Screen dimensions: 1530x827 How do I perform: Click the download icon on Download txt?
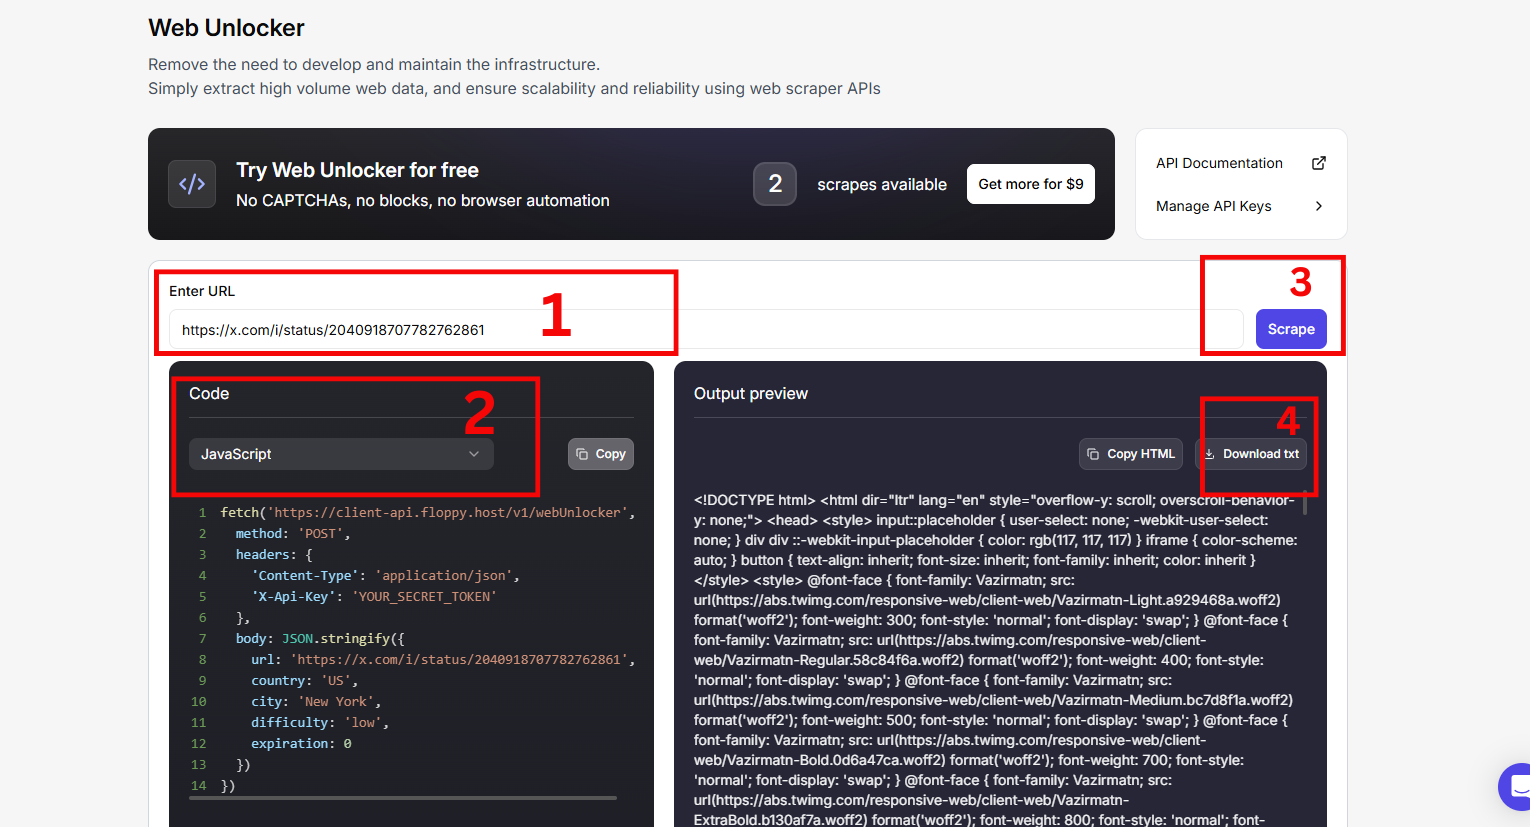1211,453
